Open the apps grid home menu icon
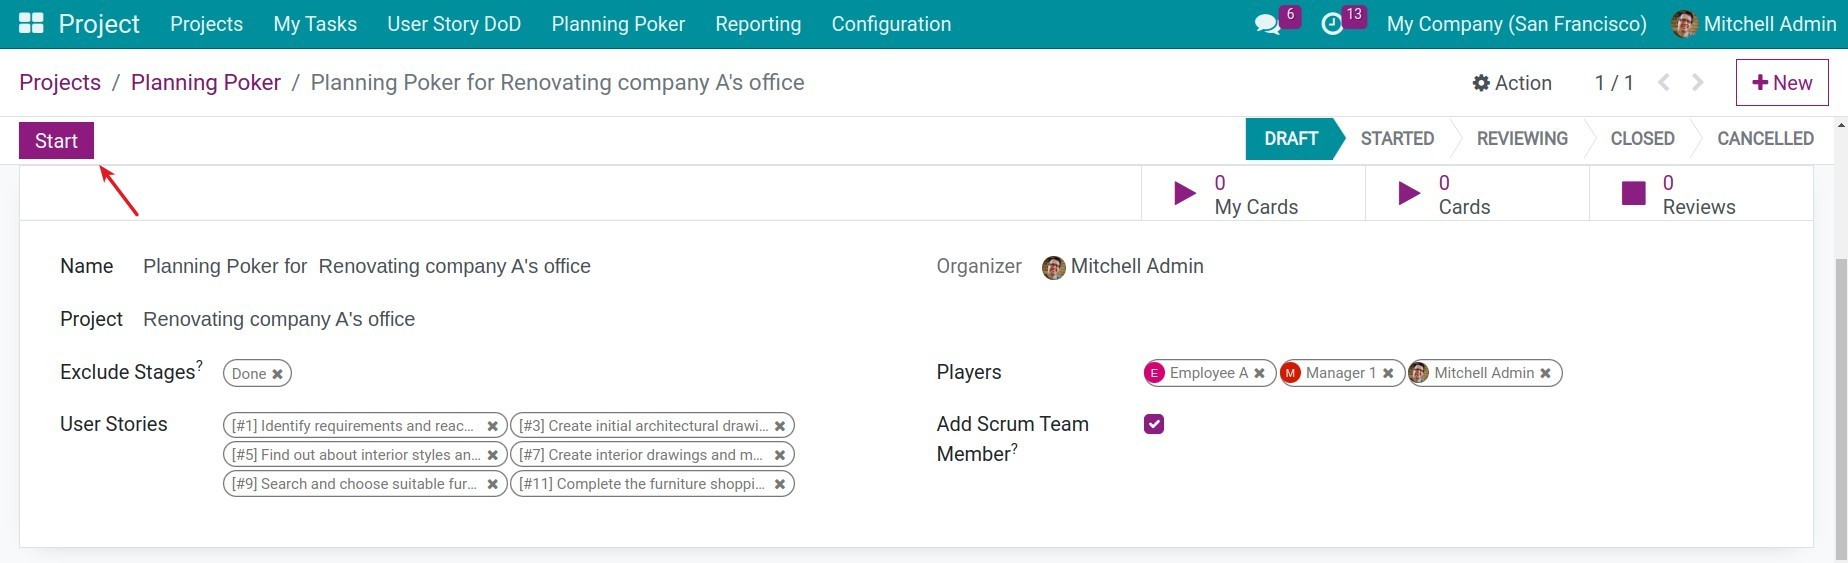 (31, 23)
